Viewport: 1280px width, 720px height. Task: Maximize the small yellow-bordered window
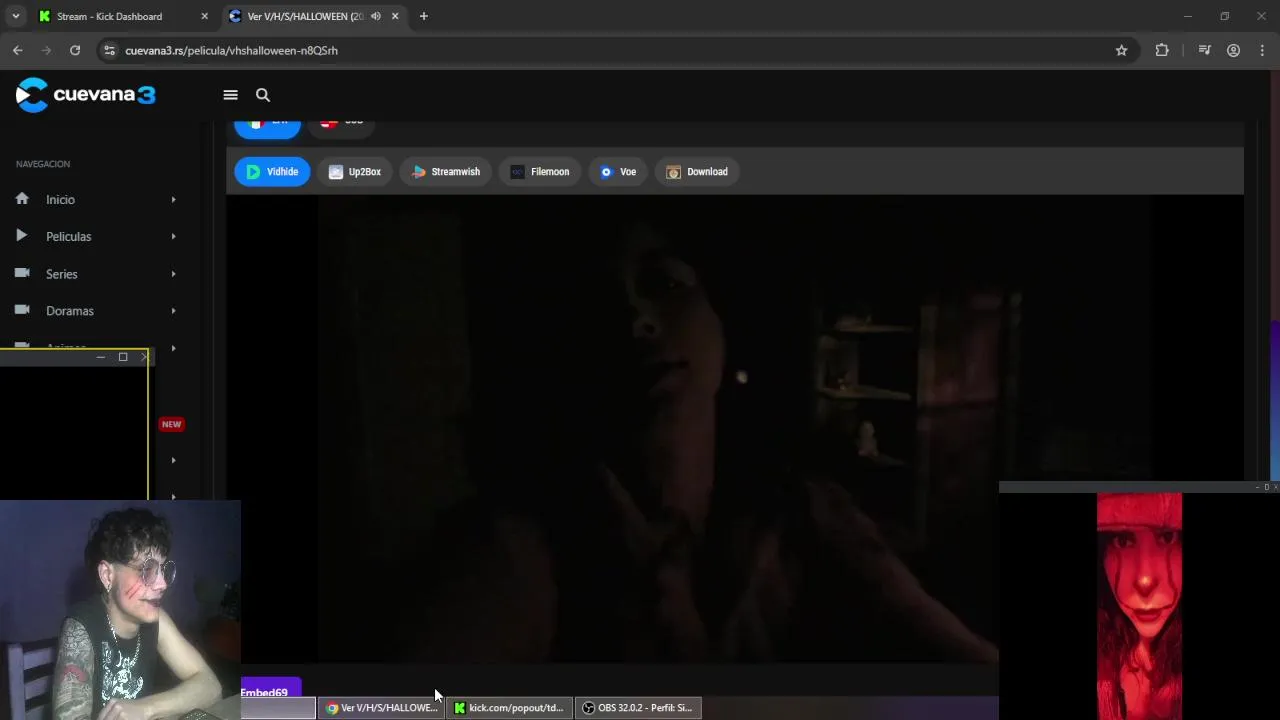click(123, 357)
